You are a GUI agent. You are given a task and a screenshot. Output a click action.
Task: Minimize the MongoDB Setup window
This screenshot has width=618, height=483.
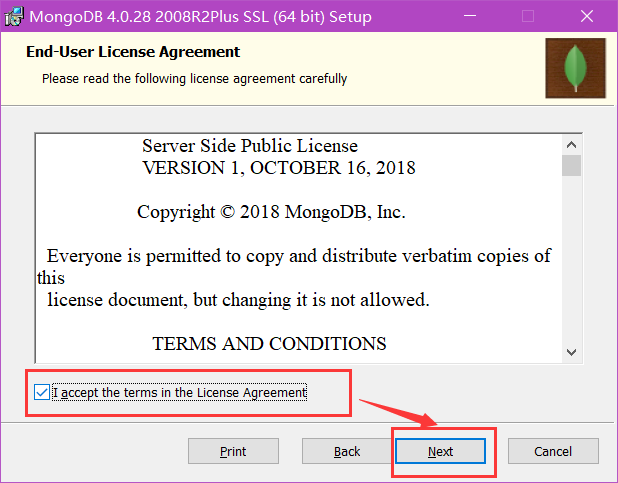click(470, 16)
